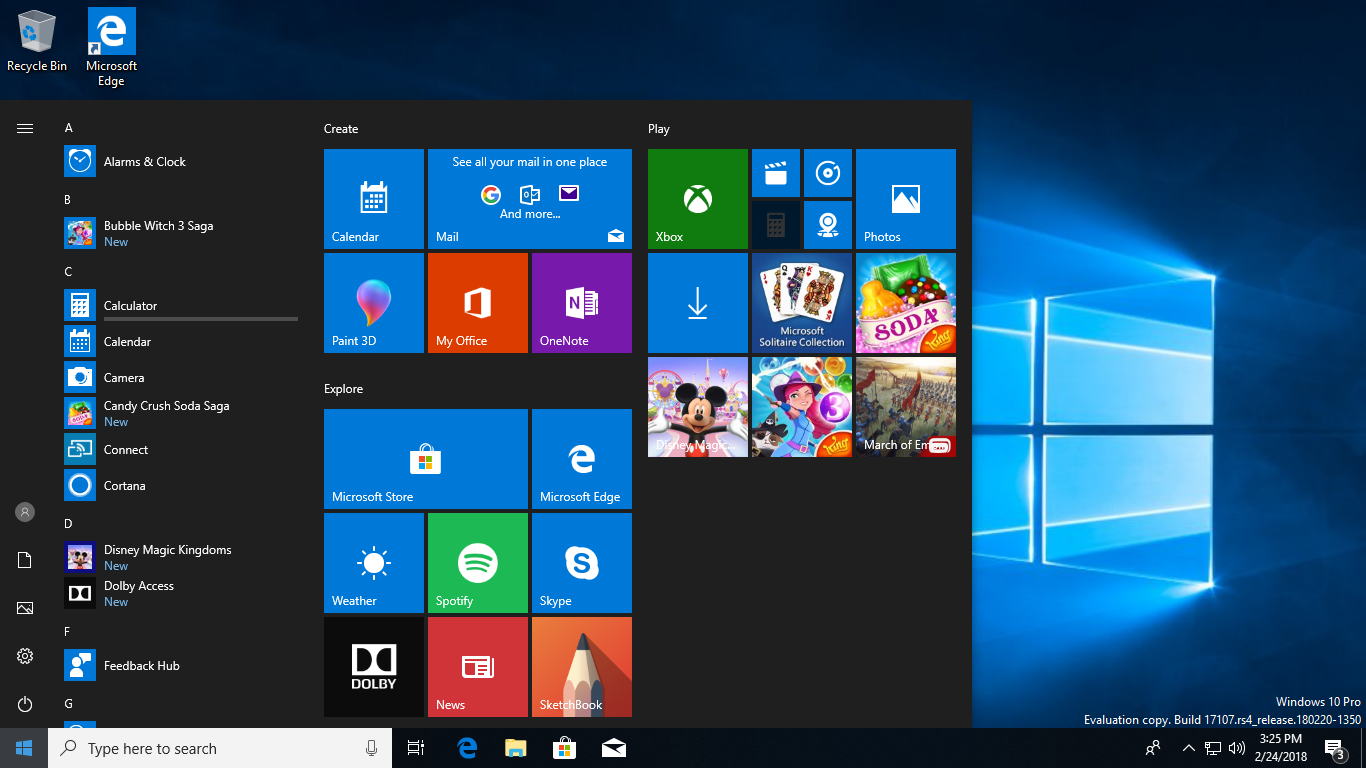The image size is (1366, 768).
Task: Click the letter F header in app list
Action: pos(68,632)
